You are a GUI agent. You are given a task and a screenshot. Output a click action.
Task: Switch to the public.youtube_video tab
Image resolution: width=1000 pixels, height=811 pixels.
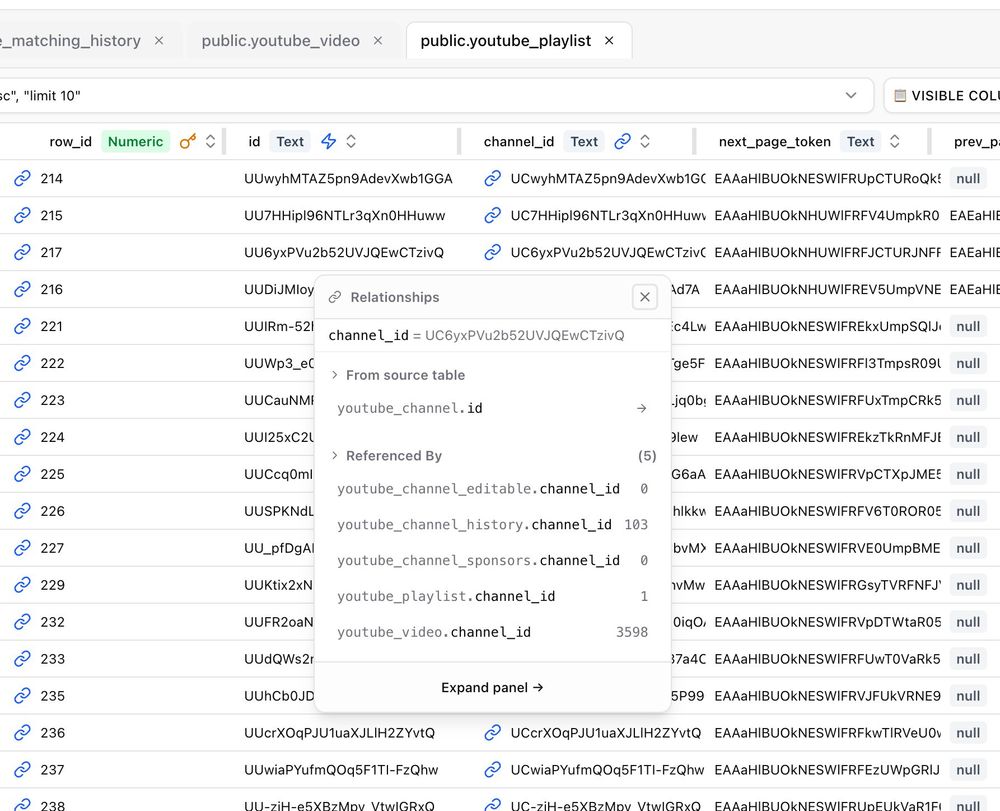click(281, 41)
